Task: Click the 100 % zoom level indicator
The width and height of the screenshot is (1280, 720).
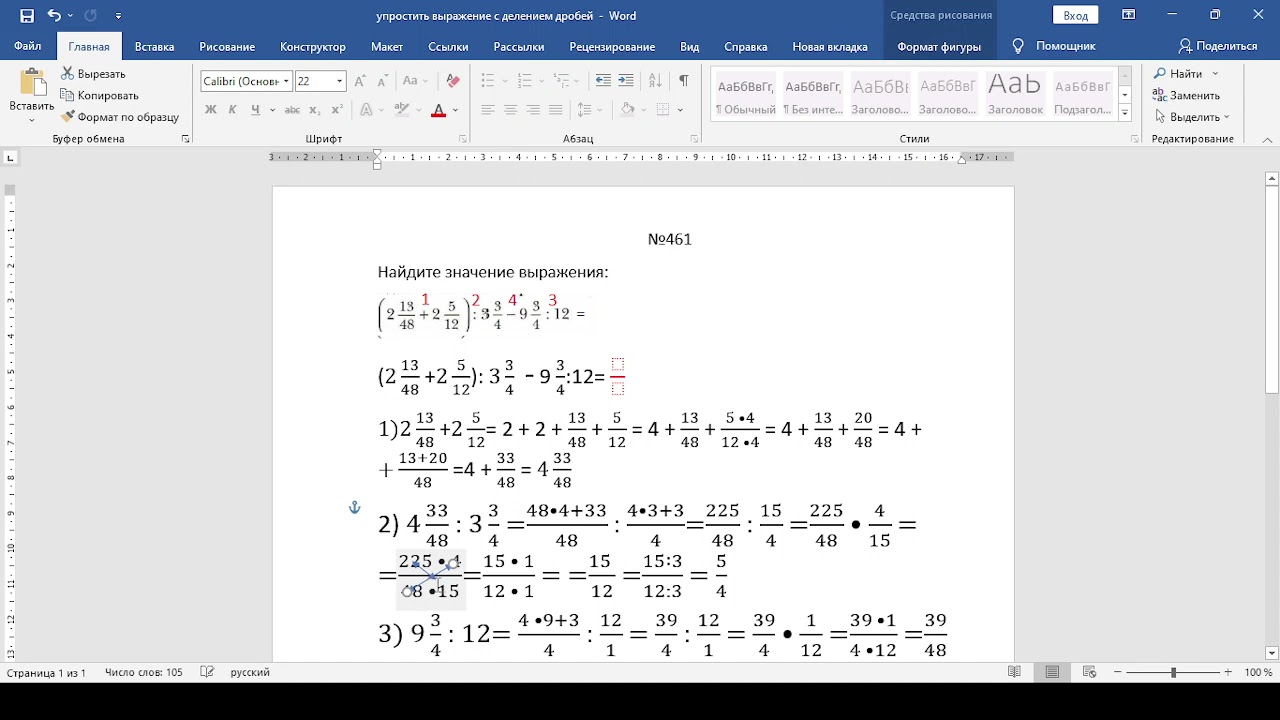Action: tap(1258, 672)
